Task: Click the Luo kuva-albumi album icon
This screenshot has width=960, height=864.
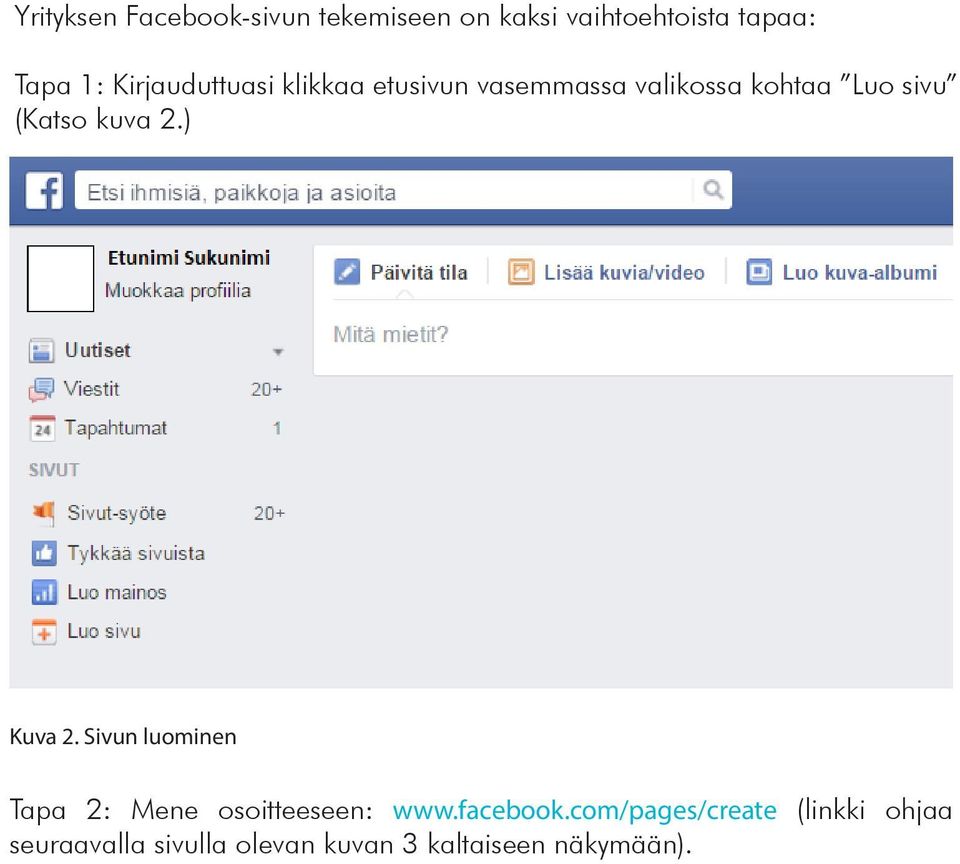Action: [x=759, y=272]
